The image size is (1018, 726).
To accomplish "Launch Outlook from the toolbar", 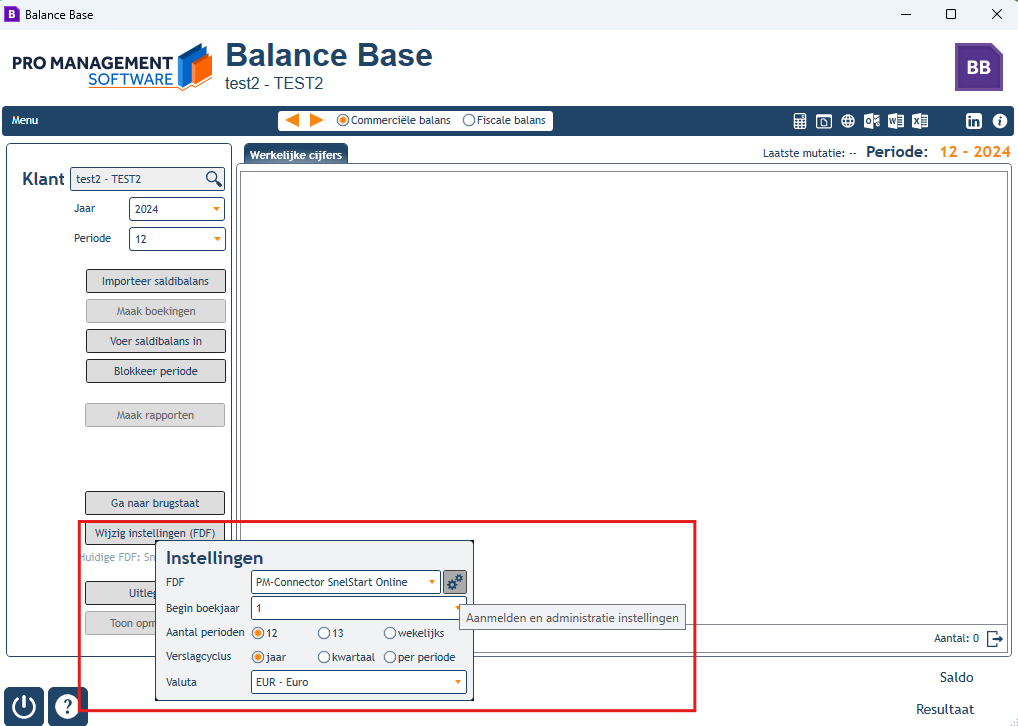I will point(872,121).
